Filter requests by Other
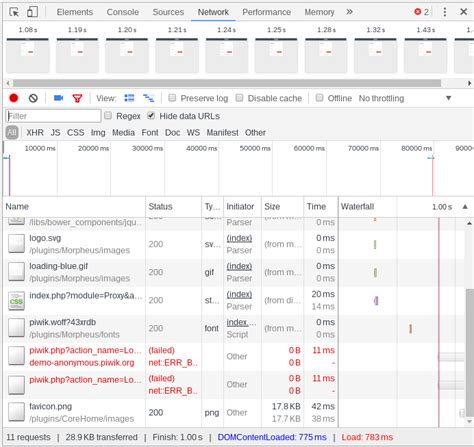 (255, 133)
